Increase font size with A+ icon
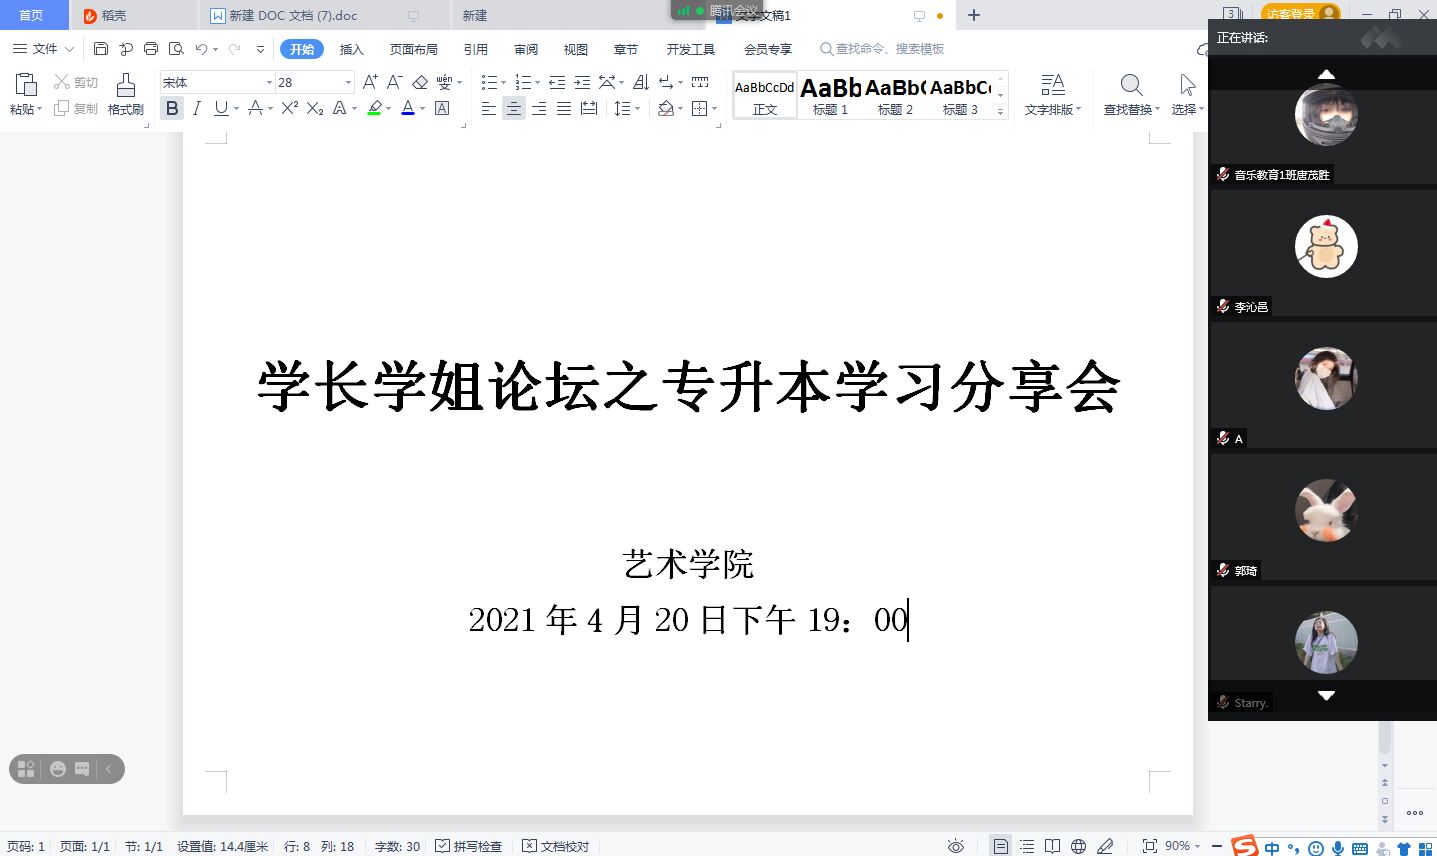 click(x=370, y=82)
